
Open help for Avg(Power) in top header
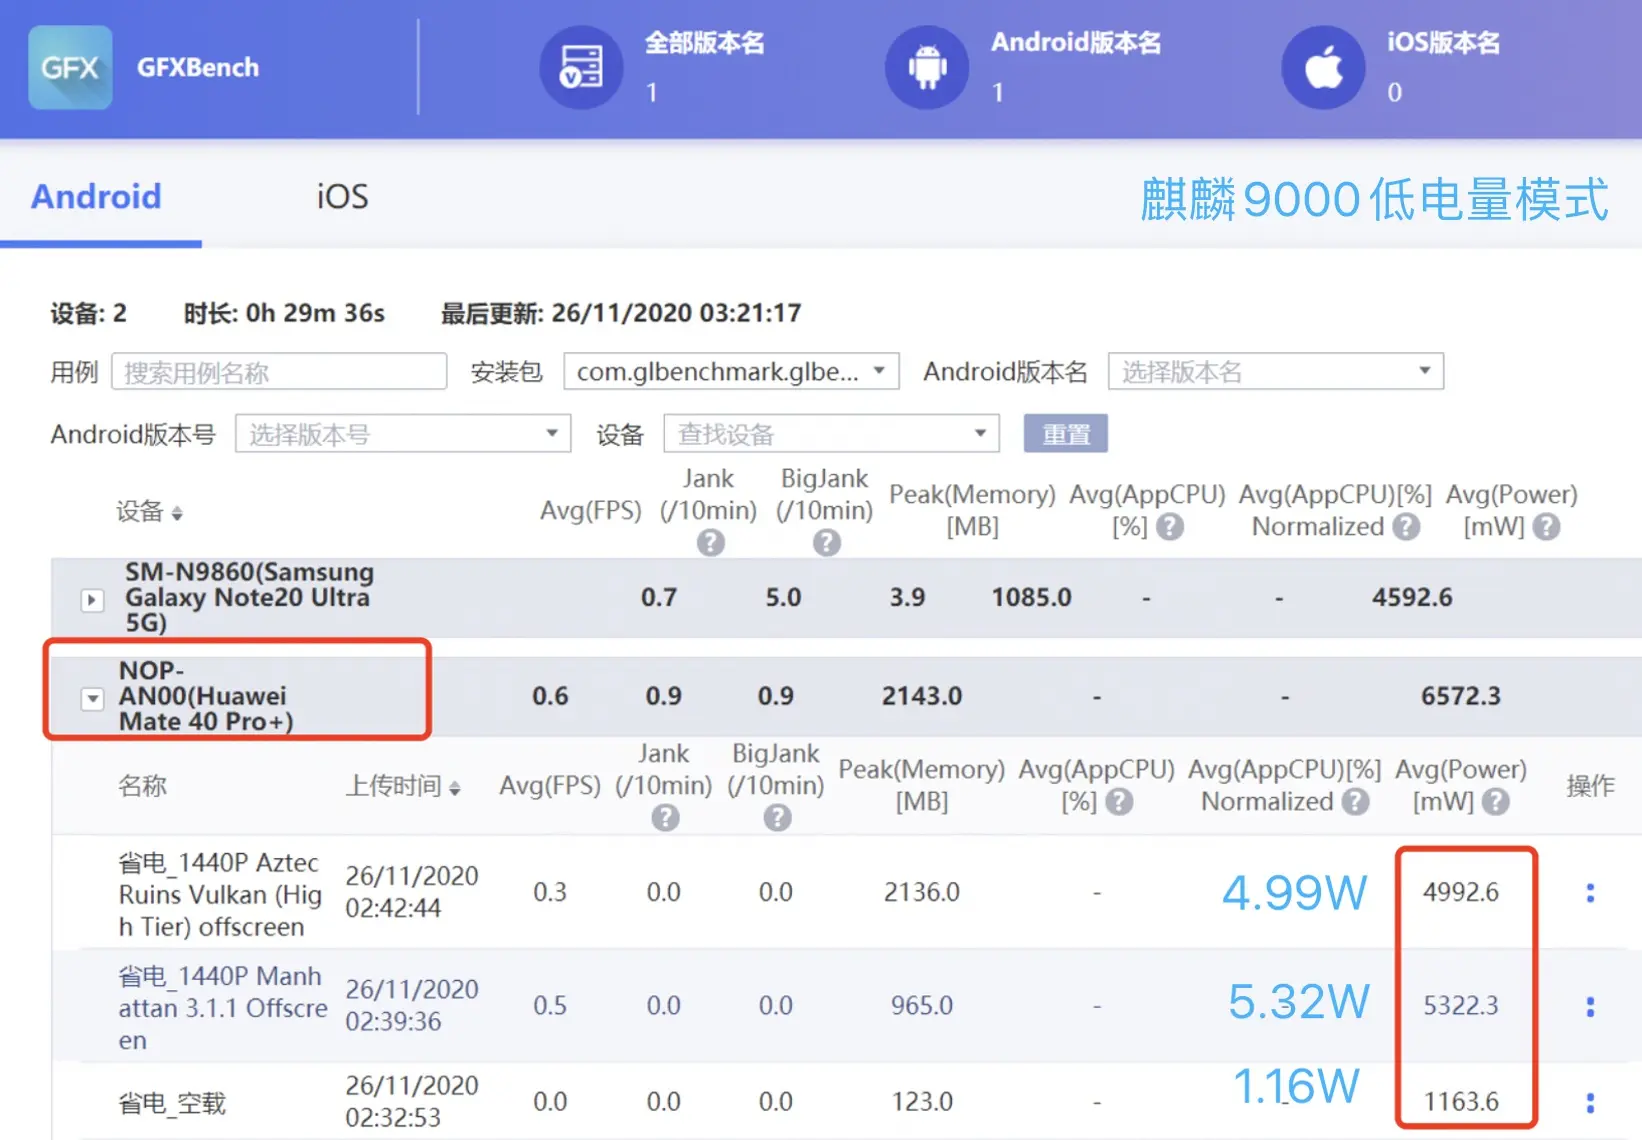(1546, 527)
